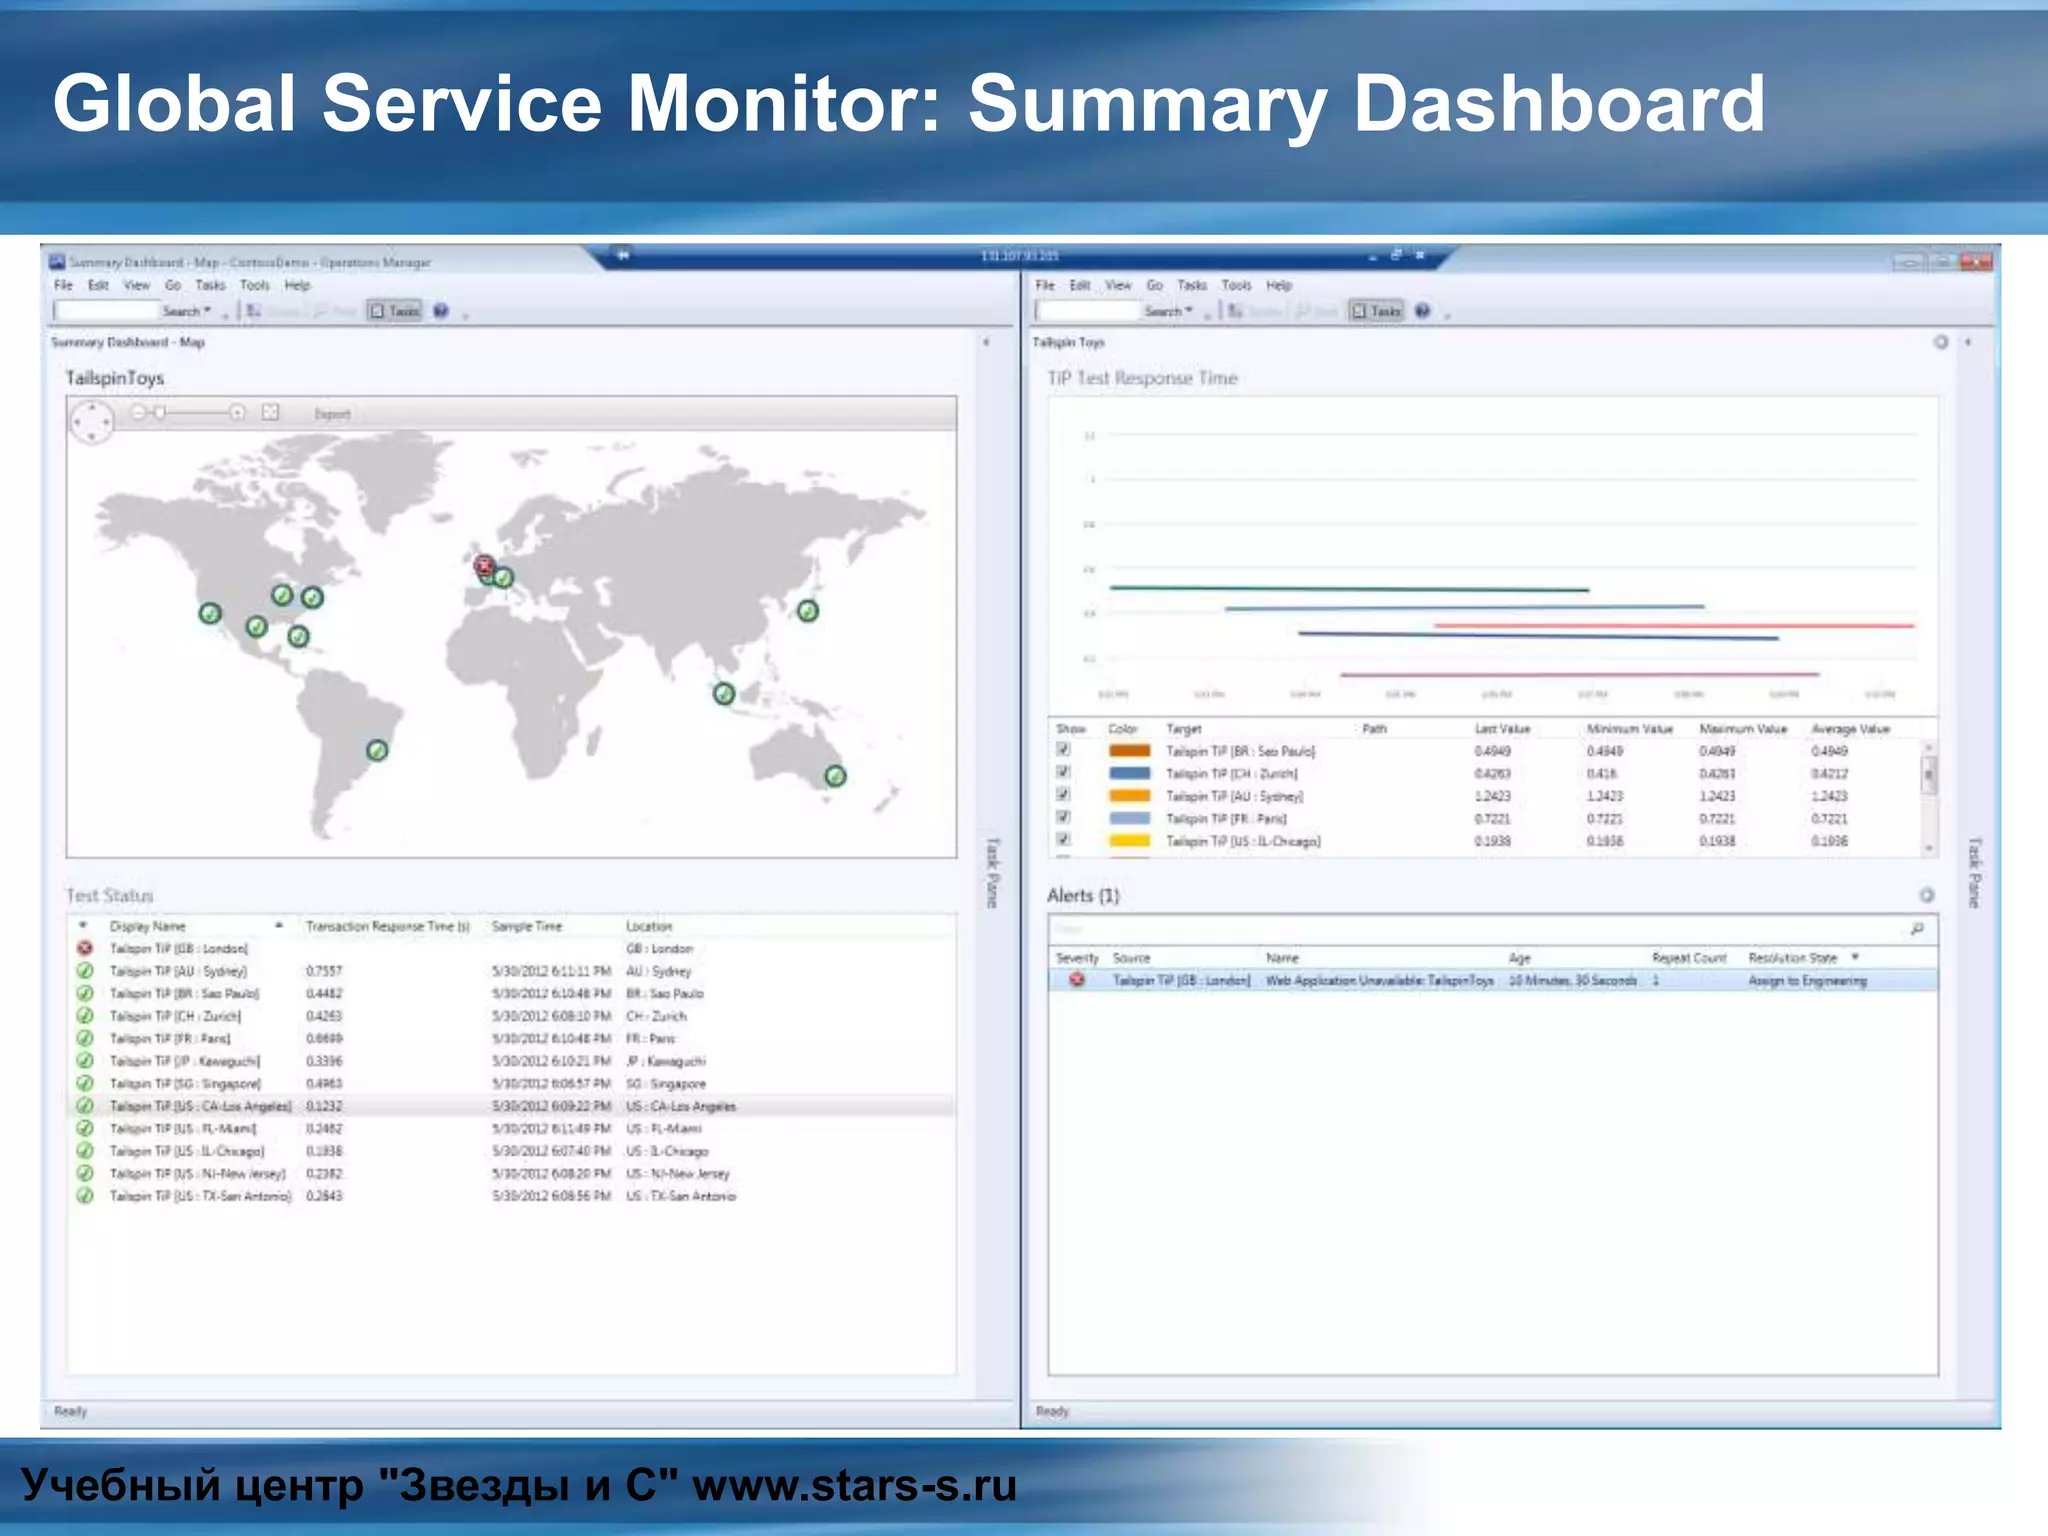The image size is (2048, 1536).
Task: Sort by Transaction Response Time column header
Action: tap(387, 926)
